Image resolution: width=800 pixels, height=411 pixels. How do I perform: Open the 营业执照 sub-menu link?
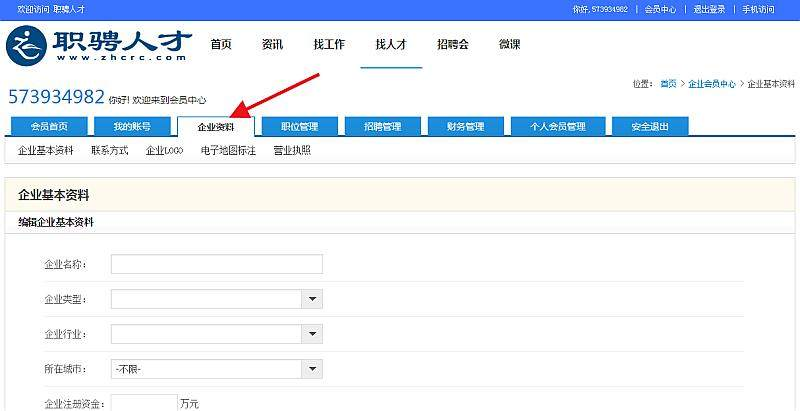[x=292, y=151]
